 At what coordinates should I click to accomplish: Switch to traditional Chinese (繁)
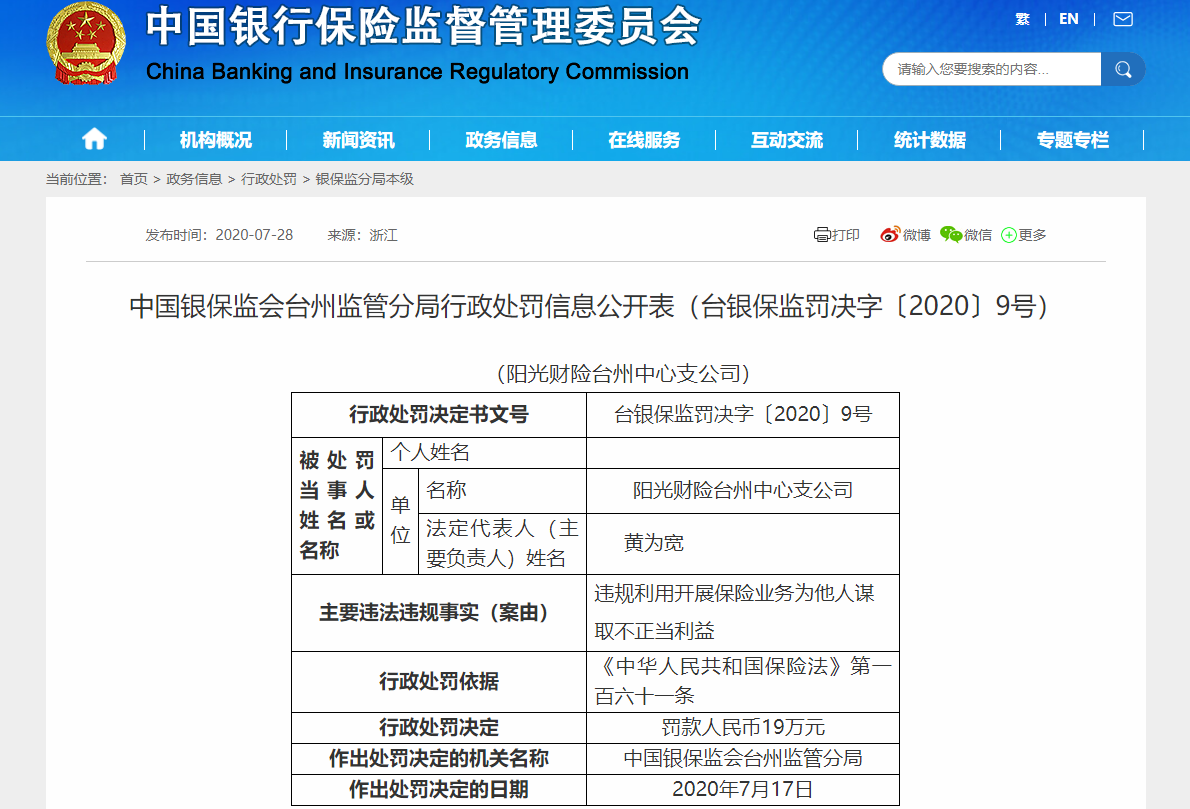pos(1022,19)
